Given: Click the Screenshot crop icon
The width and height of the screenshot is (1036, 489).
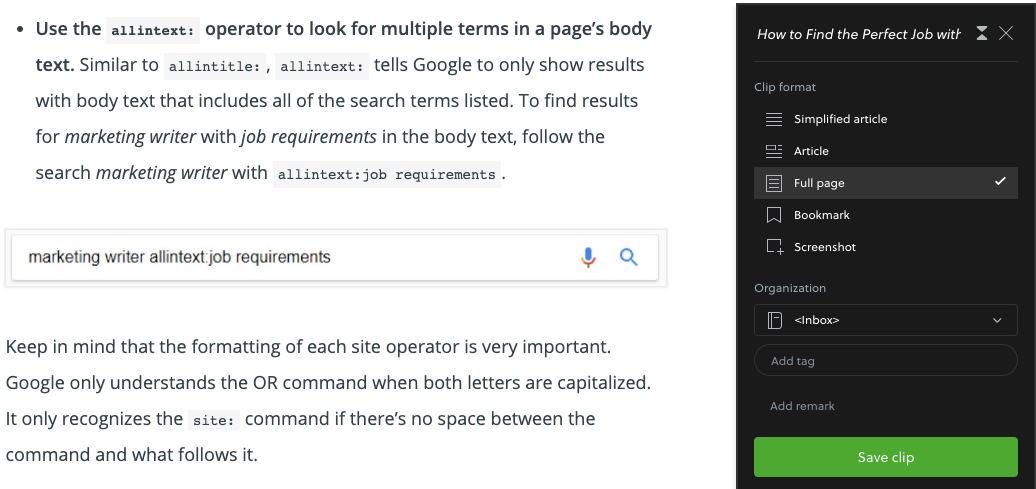Looking at the screenshot, I should tap(774, 246).
